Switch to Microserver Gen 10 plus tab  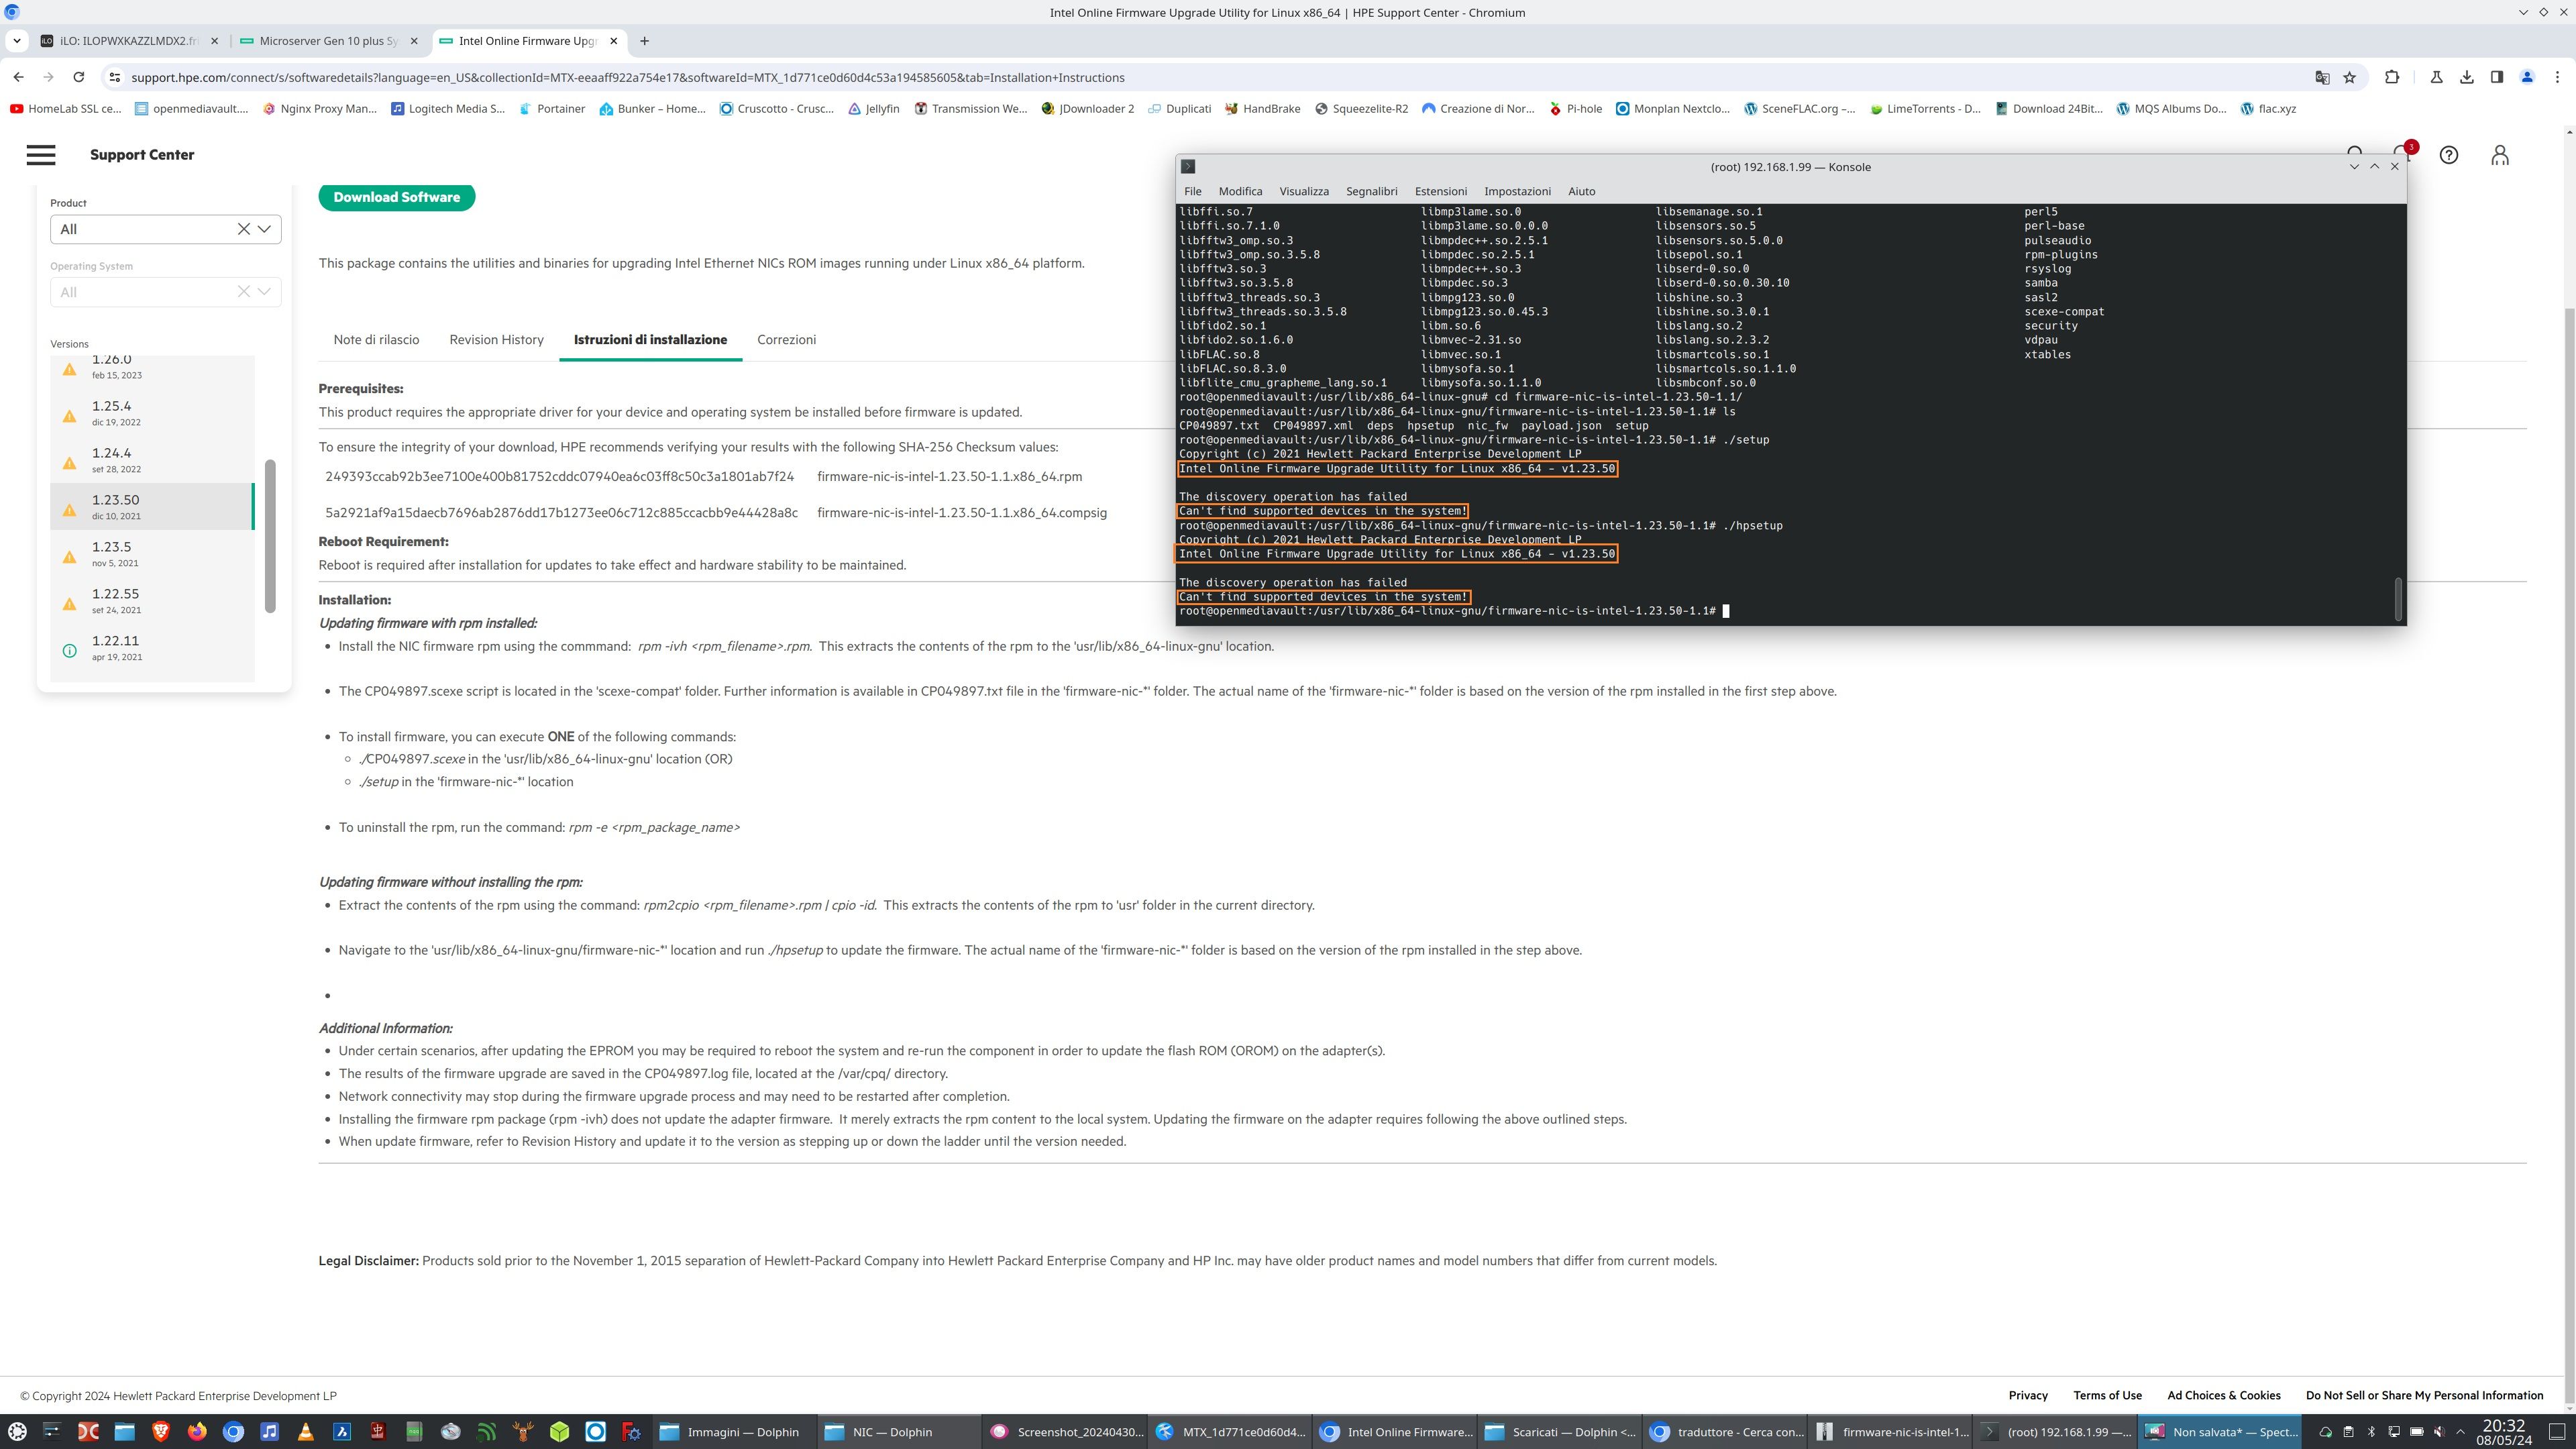click(x=328, y=41)
